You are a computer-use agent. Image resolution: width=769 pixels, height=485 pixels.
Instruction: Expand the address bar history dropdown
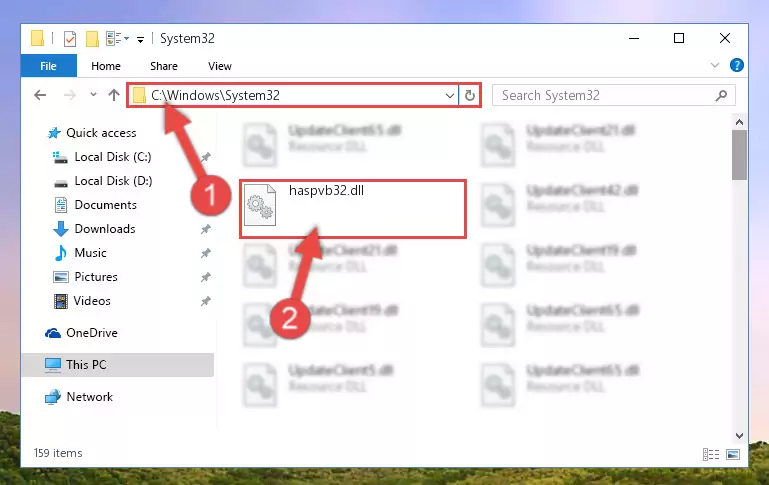[449, 95]
